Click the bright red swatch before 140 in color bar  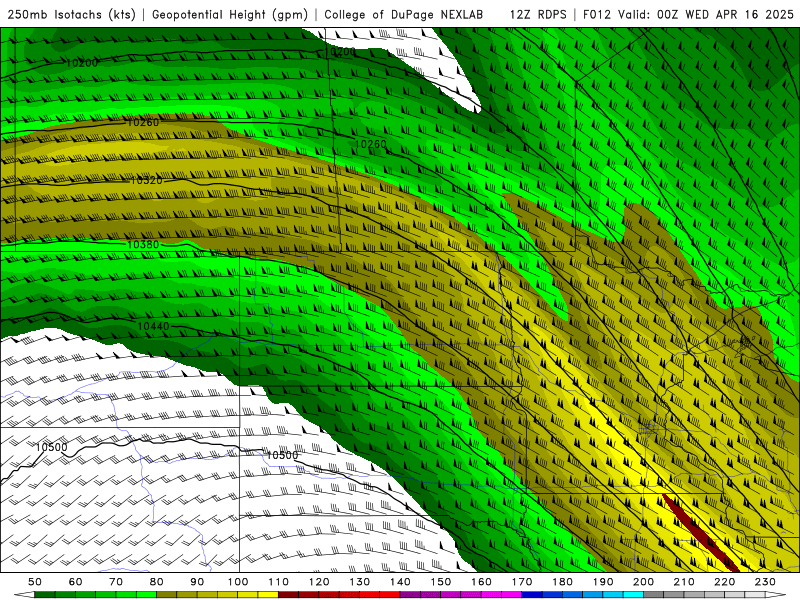390,594
